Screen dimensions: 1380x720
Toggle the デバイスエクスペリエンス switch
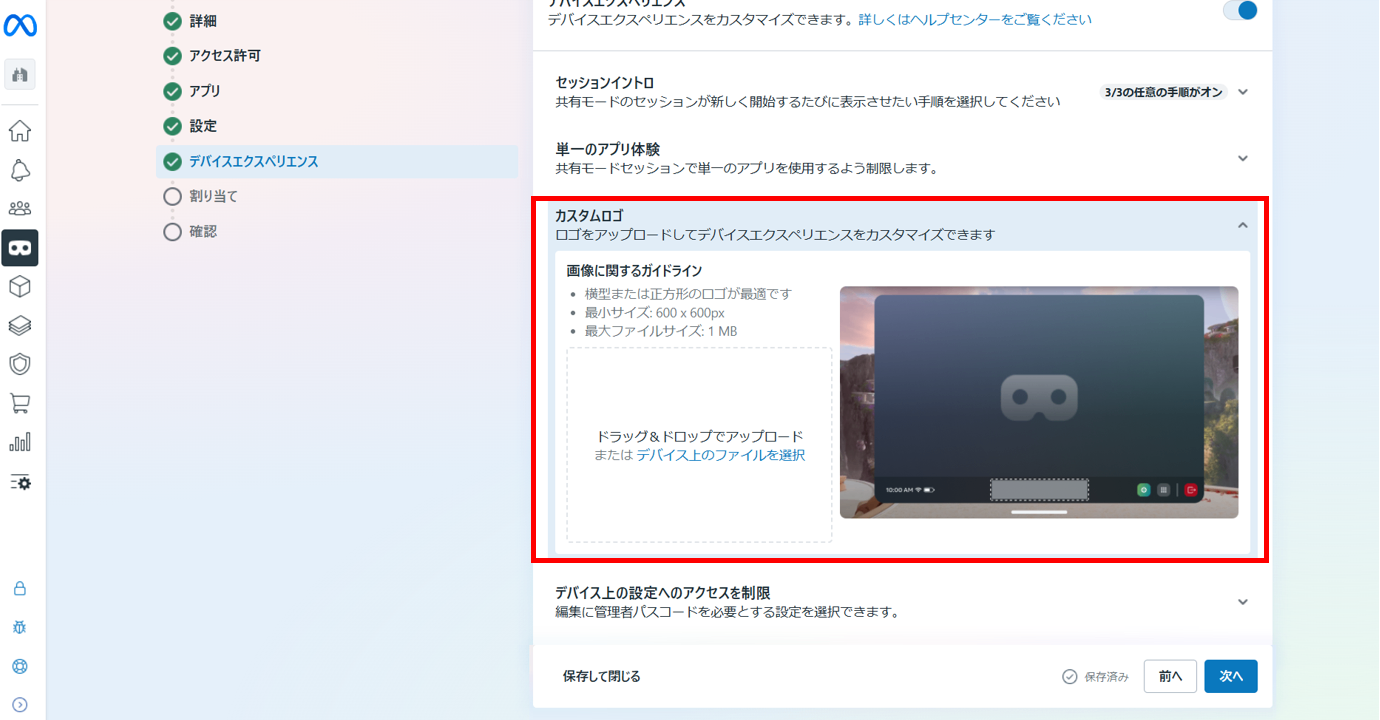pyautogui.click(x=1240, y=10)
